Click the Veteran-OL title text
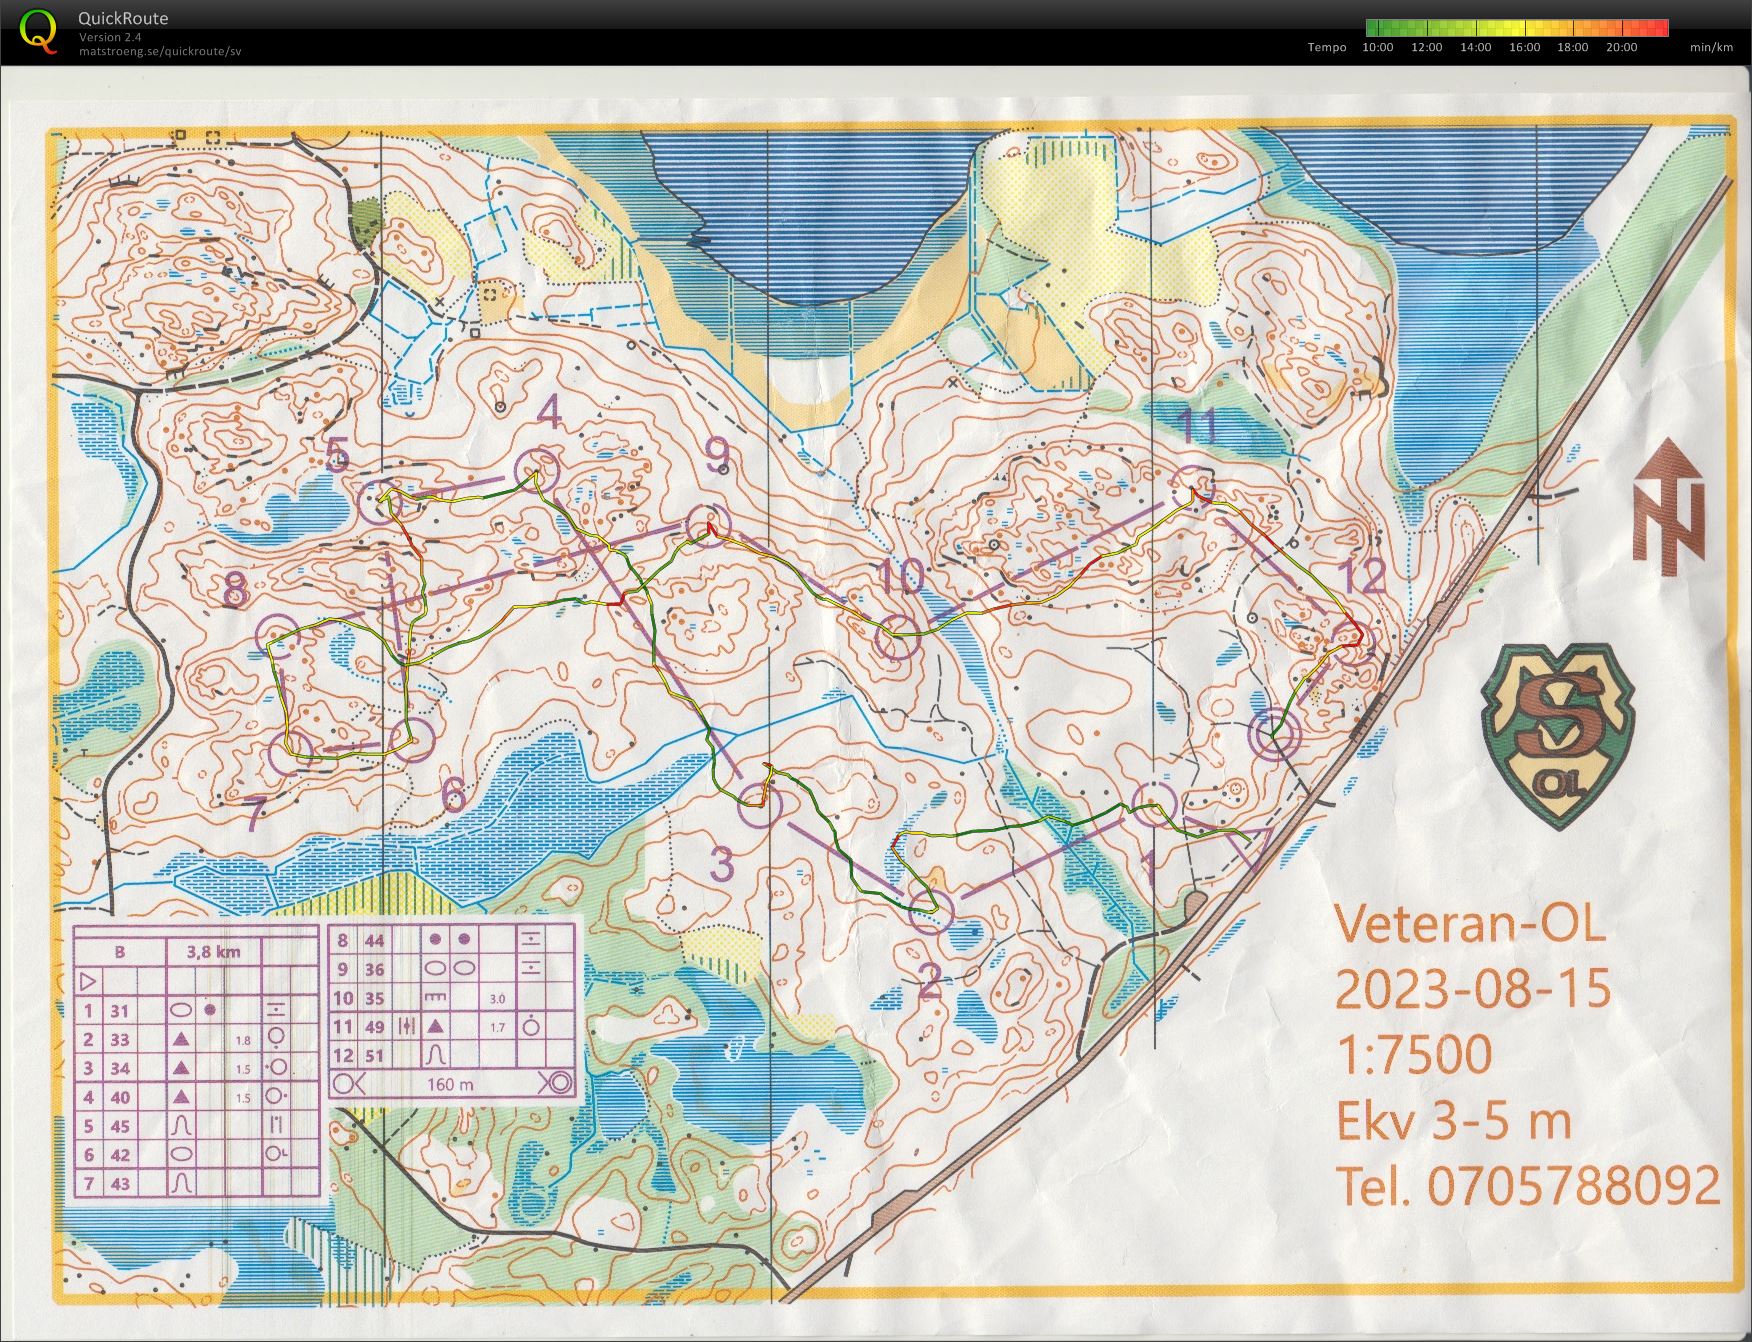Image resolution: width=1752 pixels, height=1342 pixels. pyautogui.click(x=1470, y=924)
